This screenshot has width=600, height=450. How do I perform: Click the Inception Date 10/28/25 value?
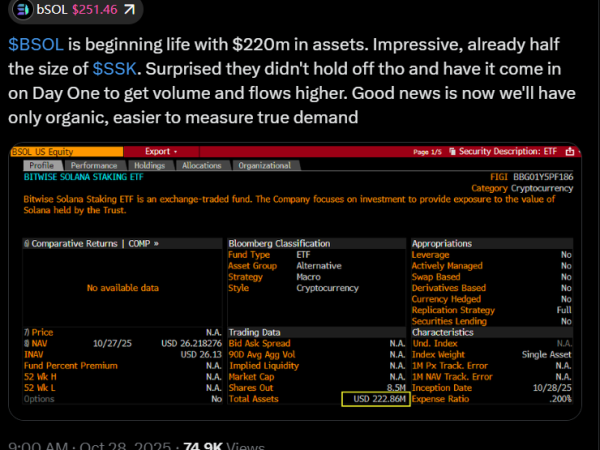click(552, 388)
